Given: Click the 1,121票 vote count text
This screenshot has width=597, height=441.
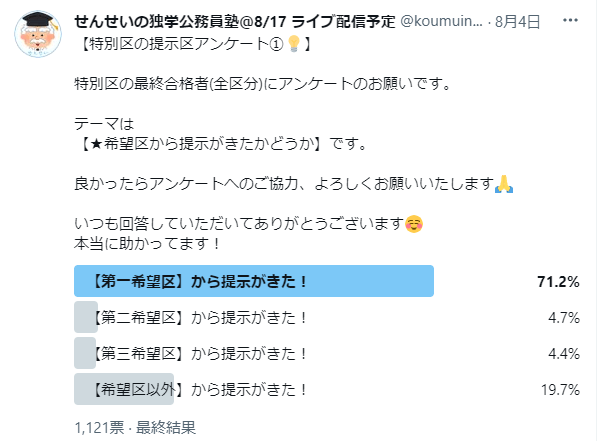Looking at the screenshot, I should [99, 428].
